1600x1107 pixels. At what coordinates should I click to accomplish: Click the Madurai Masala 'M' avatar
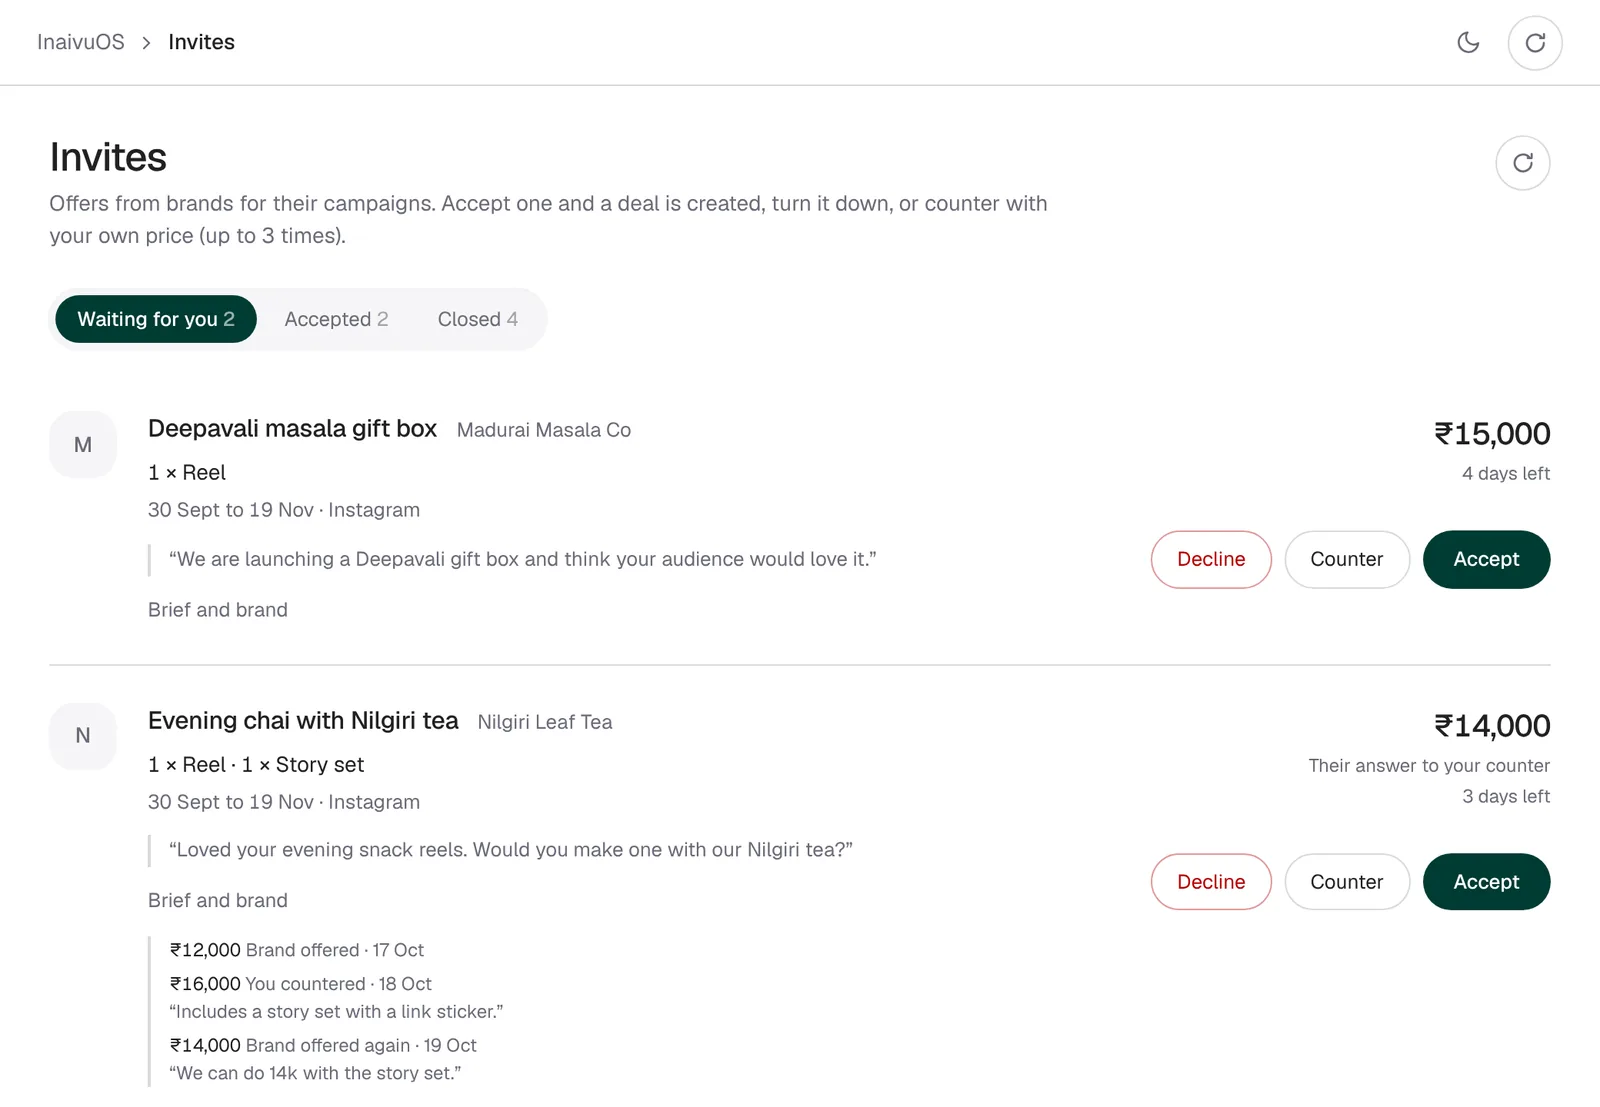coord(83,444)
